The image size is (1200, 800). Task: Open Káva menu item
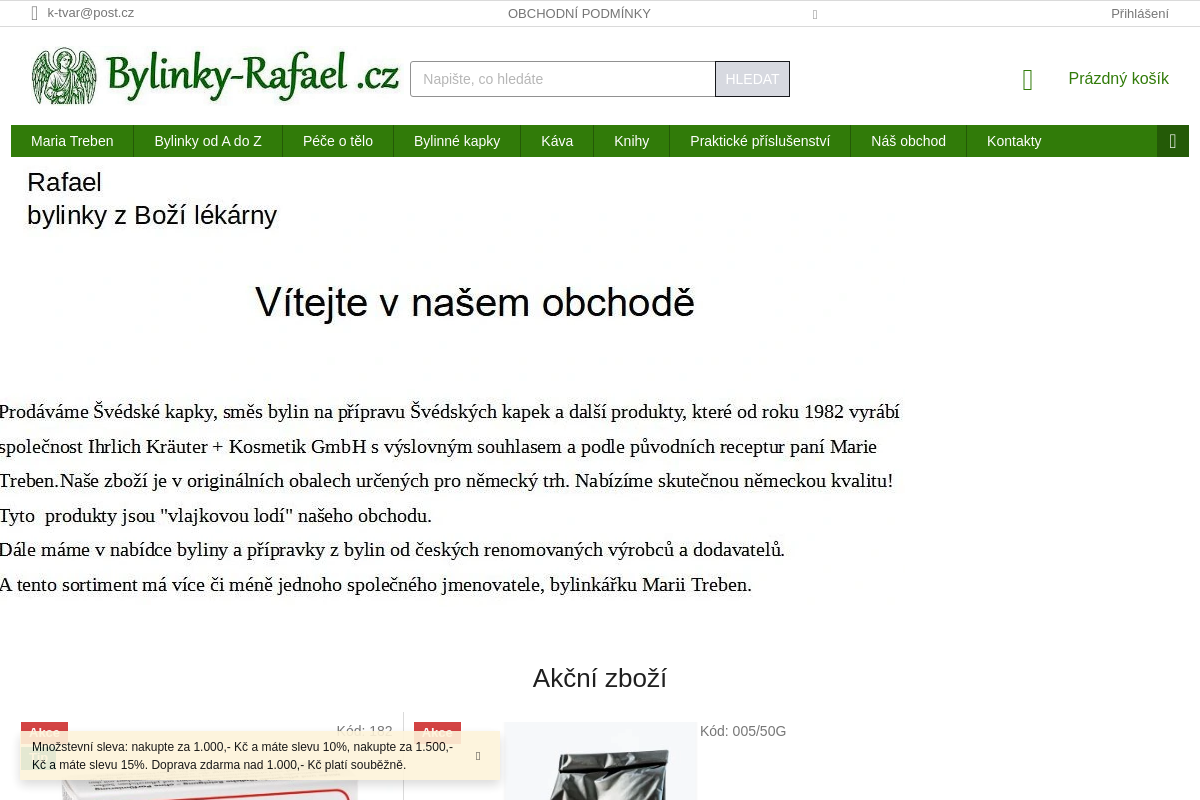(x=557, y=141)
